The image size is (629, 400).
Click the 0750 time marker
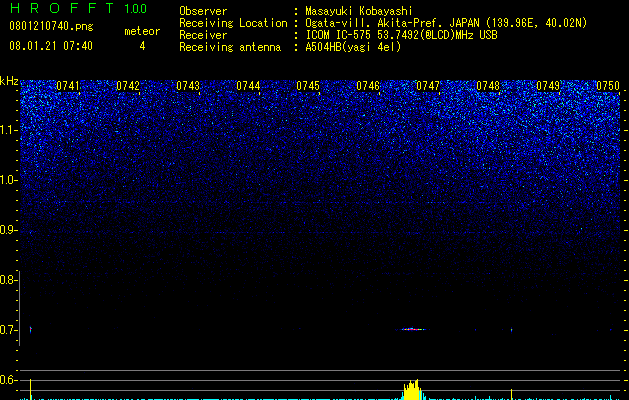coord(608,86)
